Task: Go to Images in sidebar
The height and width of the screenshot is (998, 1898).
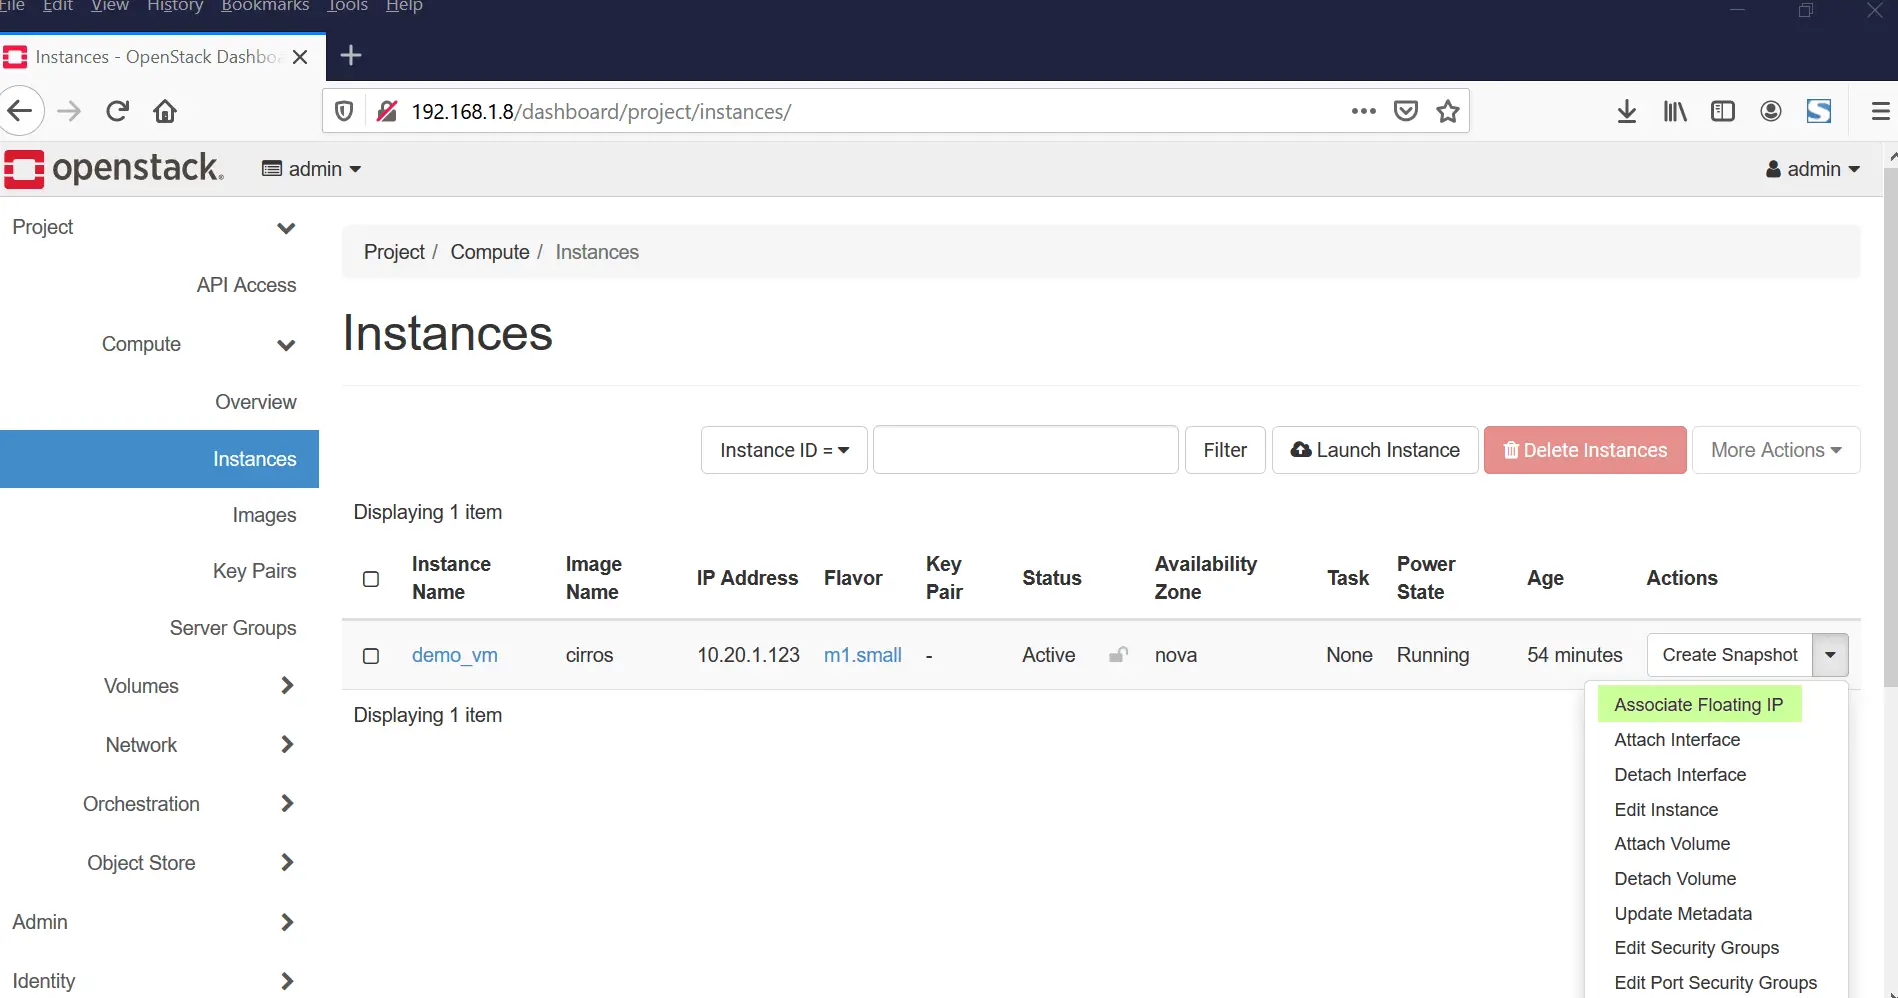Action: [x=264, y=515]
